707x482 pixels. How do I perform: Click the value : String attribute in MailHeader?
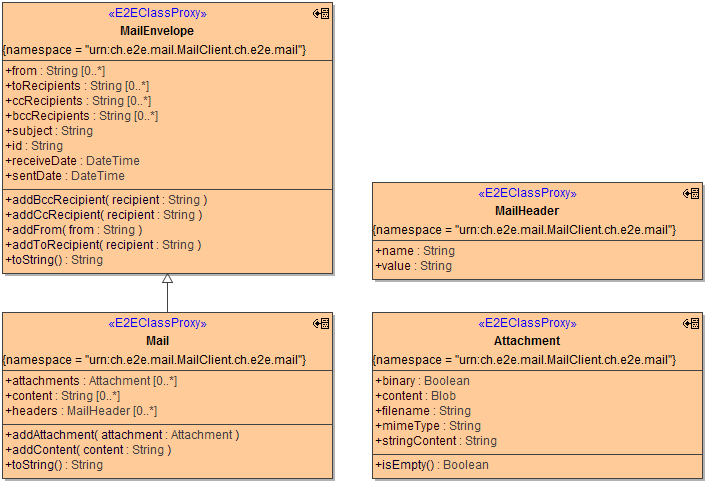413,266
